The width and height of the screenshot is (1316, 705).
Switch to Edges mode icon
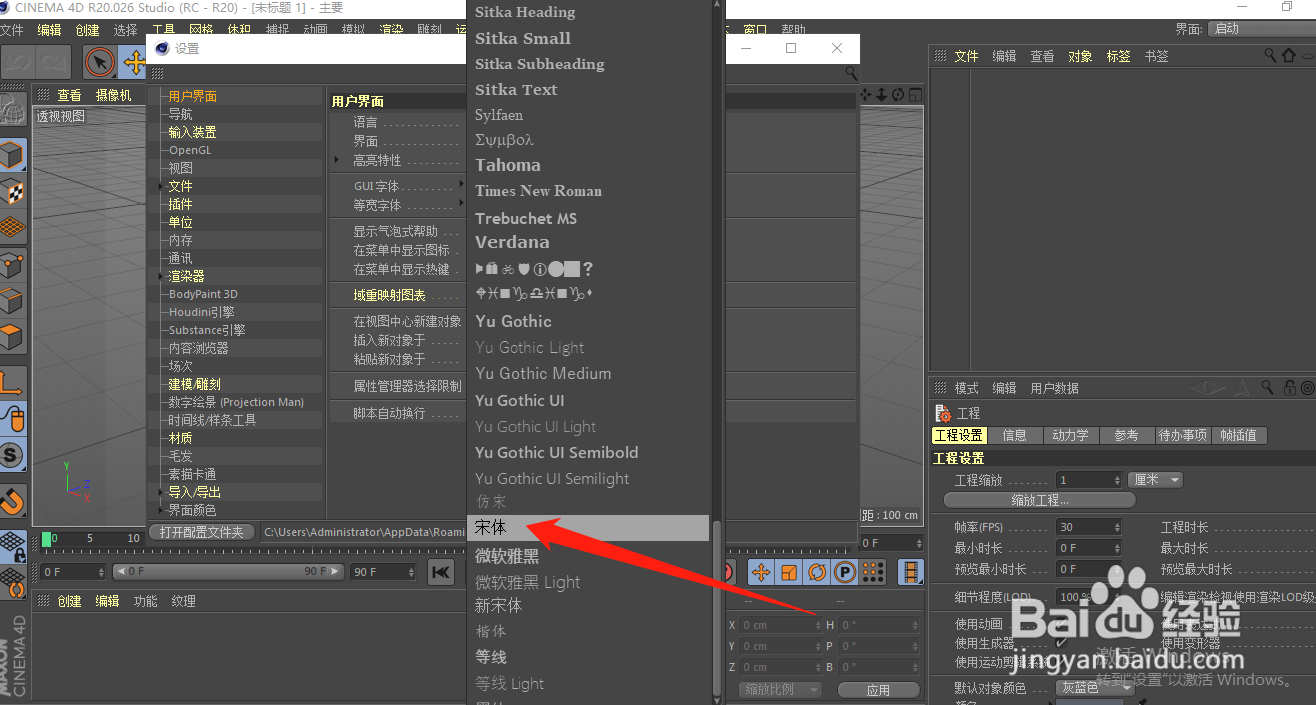click(12, 301)
